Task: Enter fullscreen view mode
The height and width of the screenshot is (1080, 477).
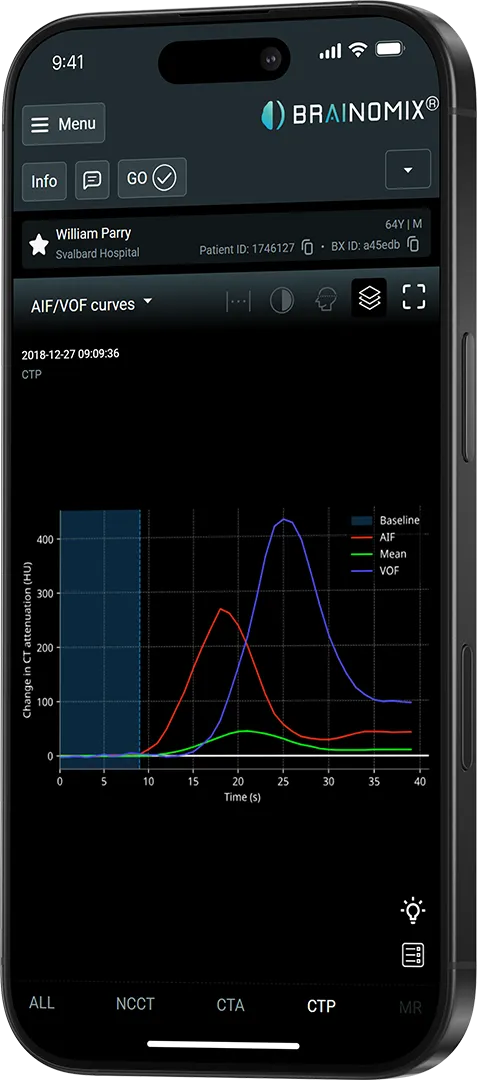Action: pos(414,297)
